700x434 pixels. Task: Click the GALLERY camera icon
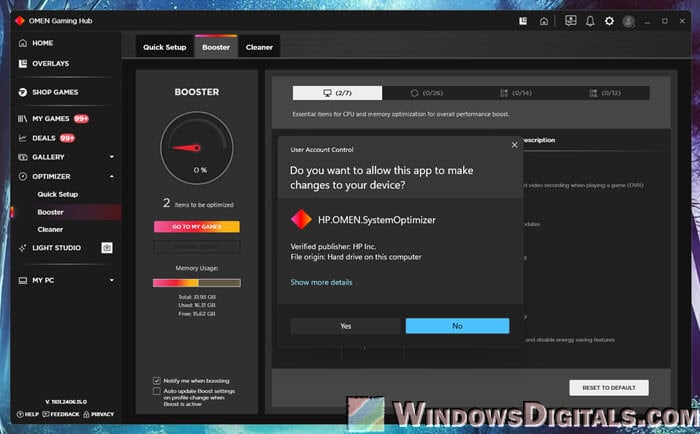pos(23,157)
